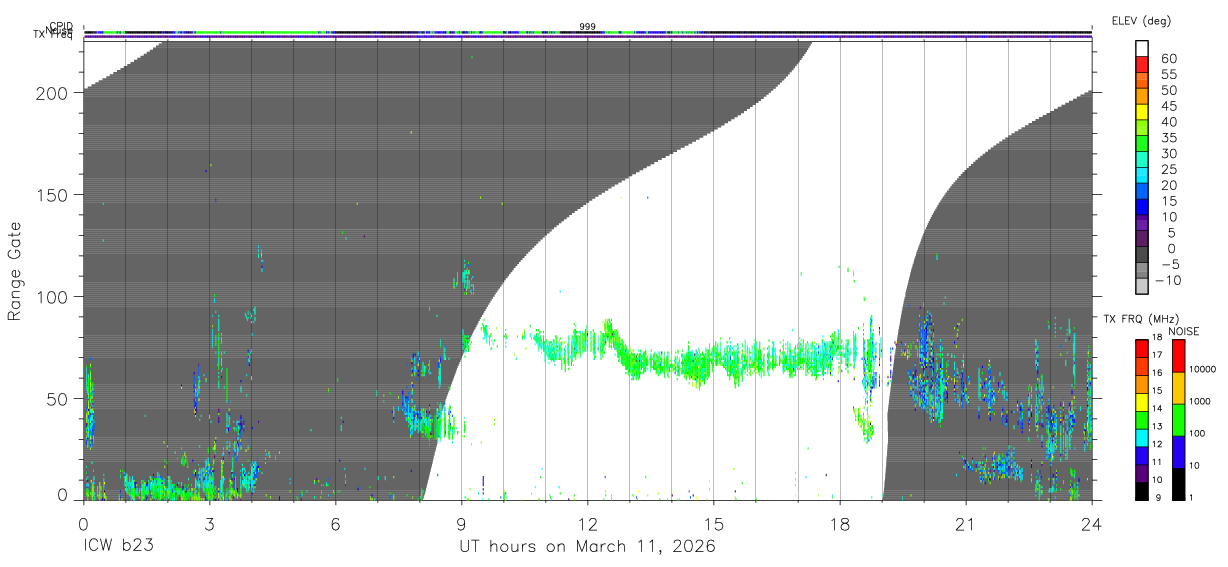Click the '-10' label on the ELEV scale
The height and width of the screenshot is (567, 1228).
[1168, 280]
